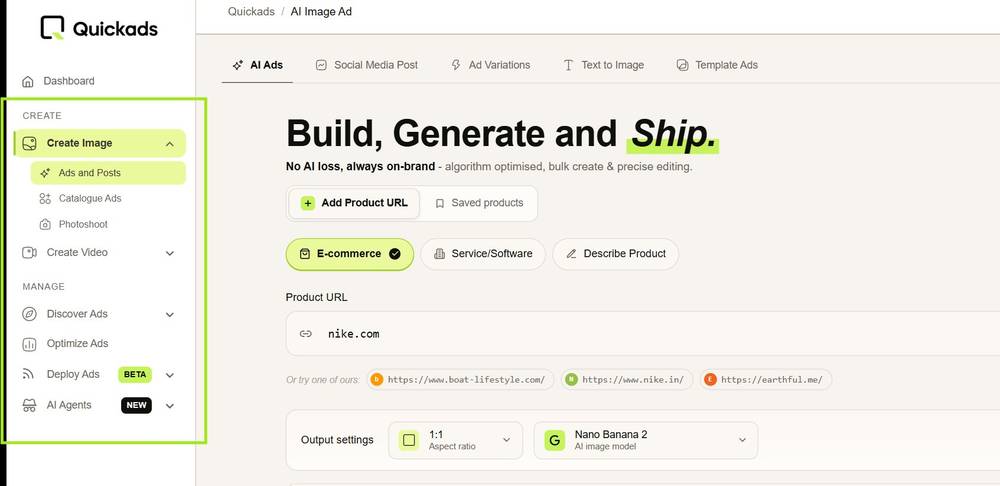Image resolution: width=1000 pixels, height=486 pixels.
Task: Switch to the Social Media Post tab
Action: click(367, 65)
